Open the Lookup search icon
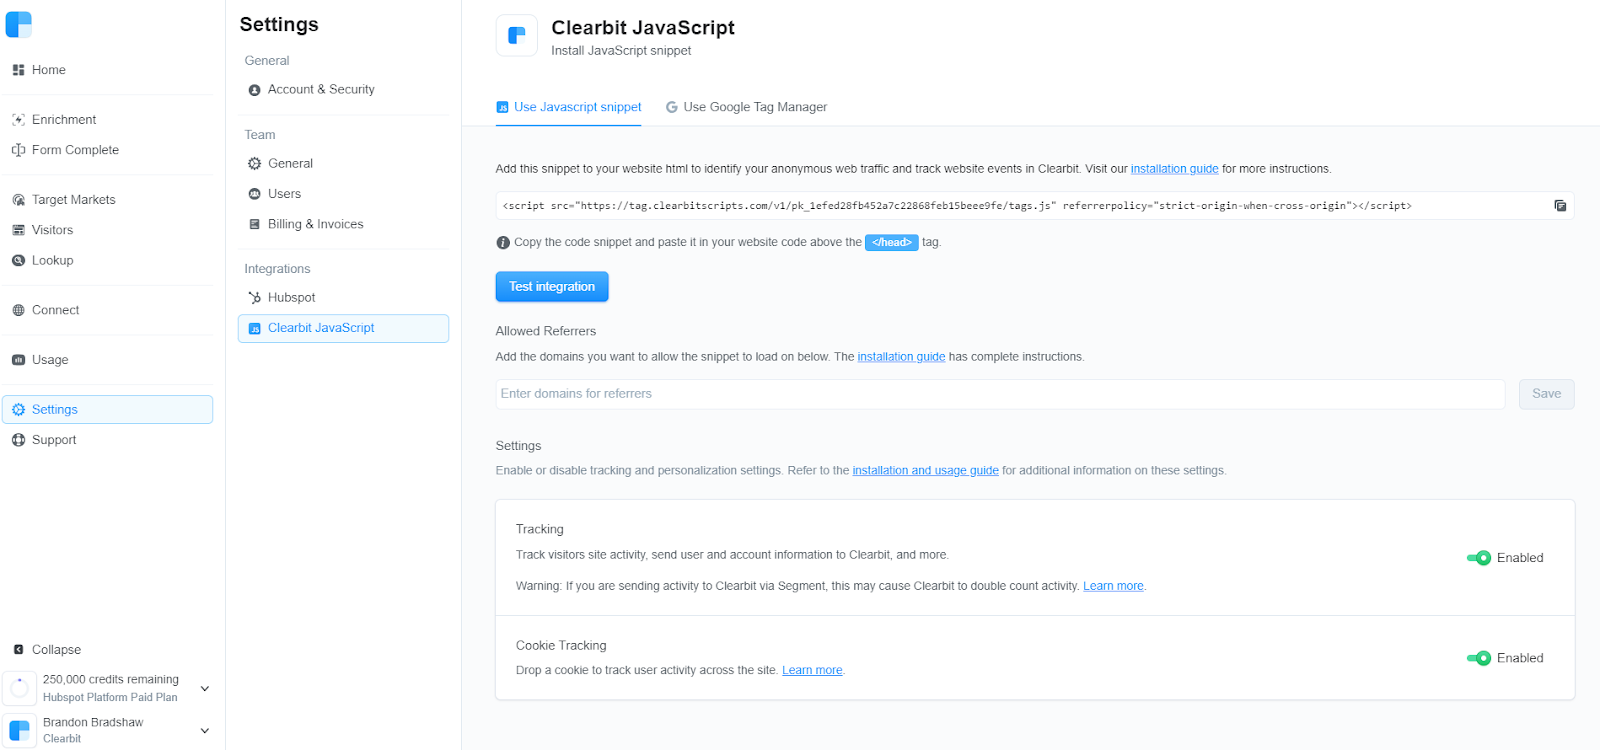Viewport: 1600px width, 750px height. coord(18,260)
